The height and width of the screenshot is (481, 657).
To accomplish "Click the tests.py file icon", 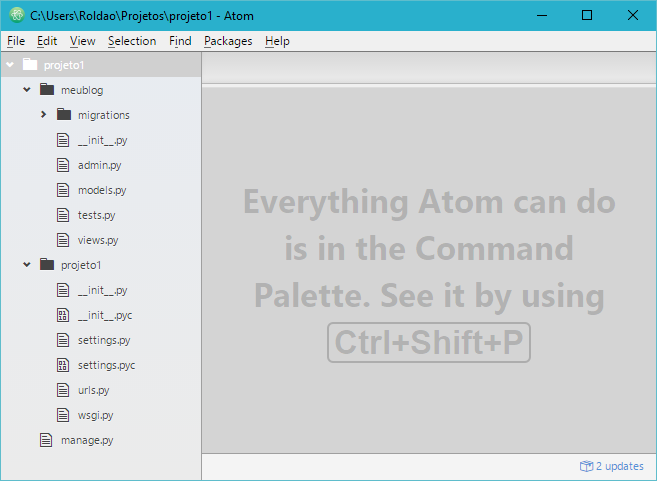I will (x=63, y=215).
